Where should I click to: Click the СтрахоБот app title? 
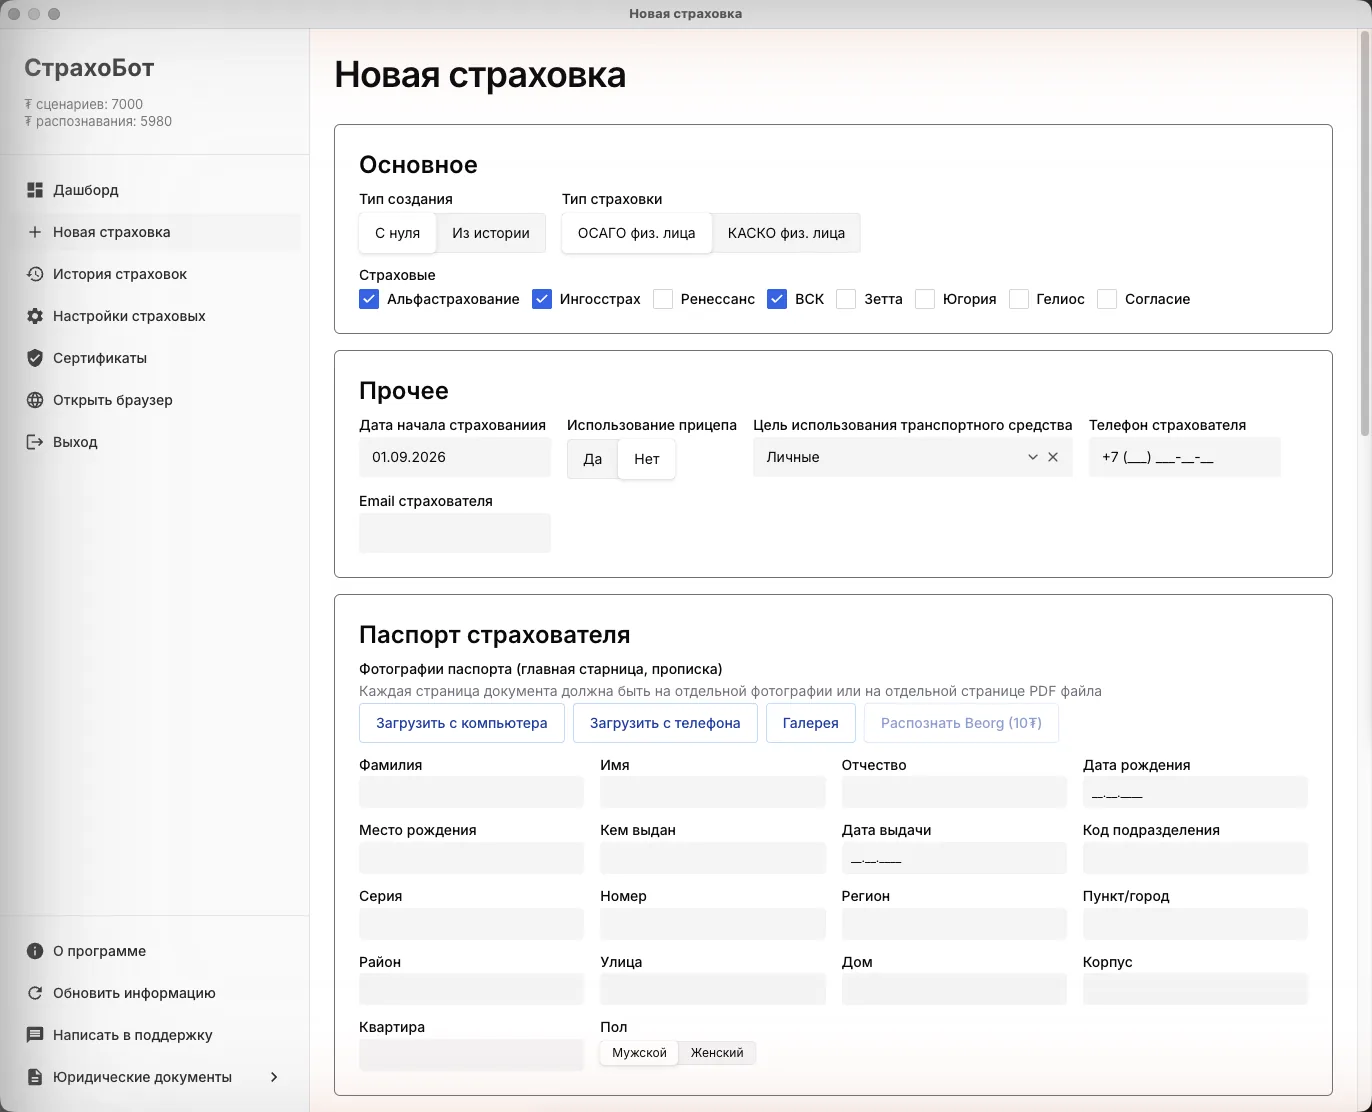[x=89, y=68]
